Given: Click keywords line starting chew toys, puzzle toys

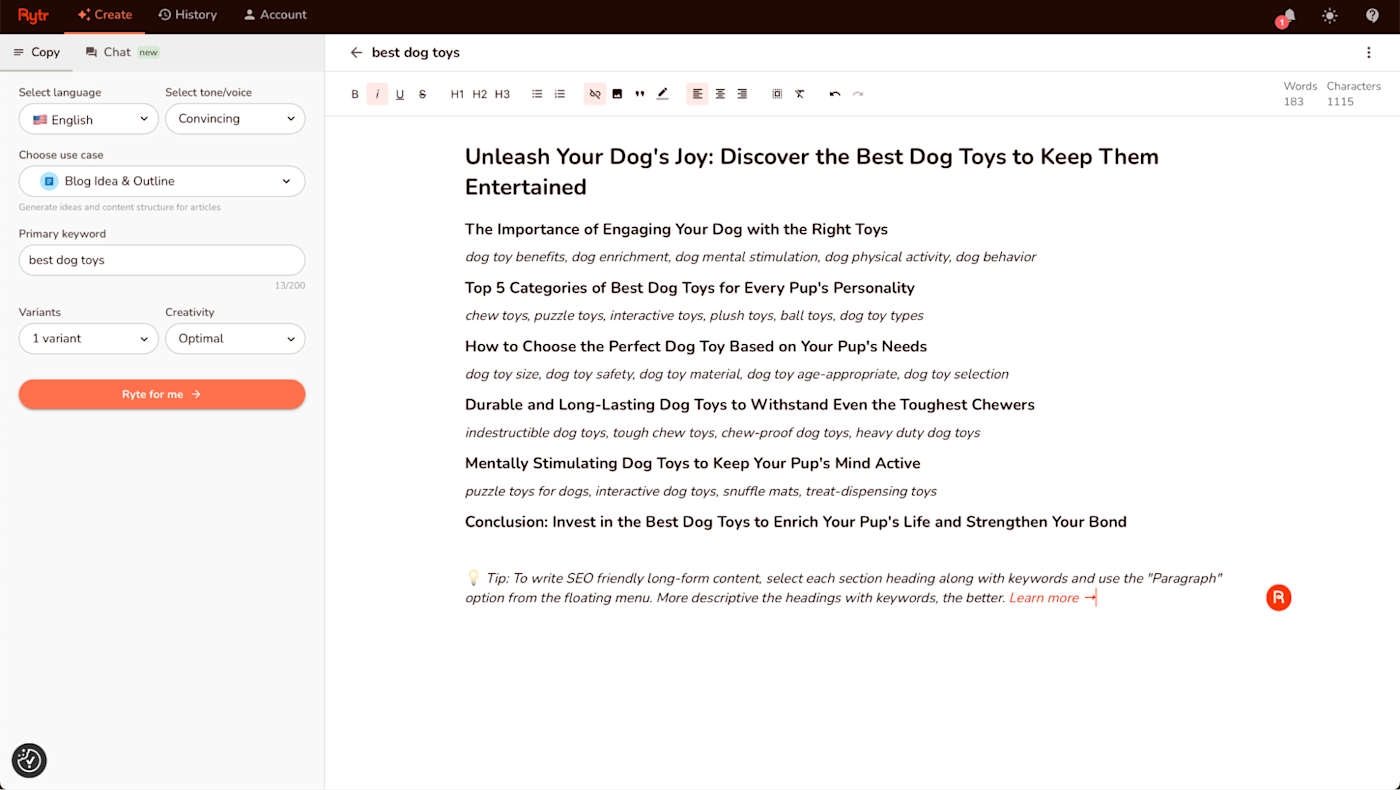Looking at the screenshot, I should point(694,316).
